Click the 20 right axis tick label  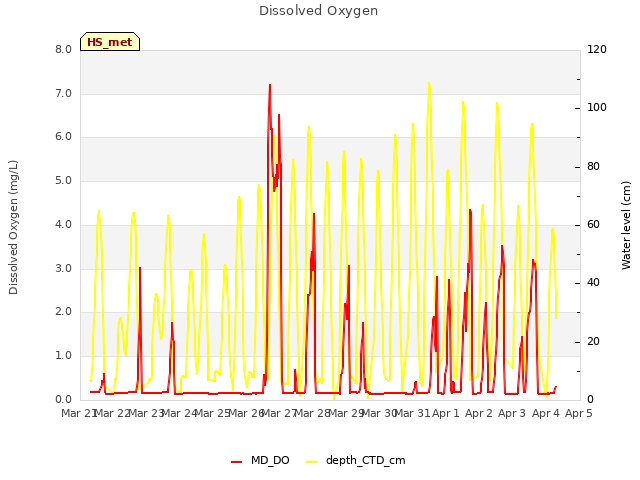pos(593,341)
